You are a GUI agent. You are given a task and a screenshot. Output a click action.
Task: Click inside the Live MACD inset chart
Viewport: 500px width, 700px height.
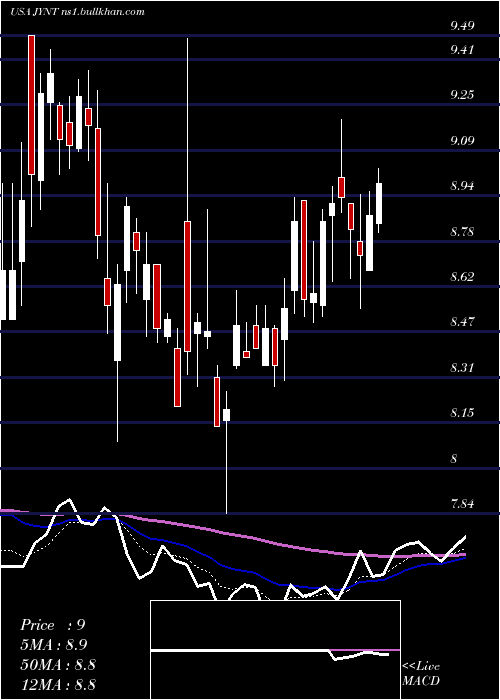pyautogui.click(x=275, y=650)
